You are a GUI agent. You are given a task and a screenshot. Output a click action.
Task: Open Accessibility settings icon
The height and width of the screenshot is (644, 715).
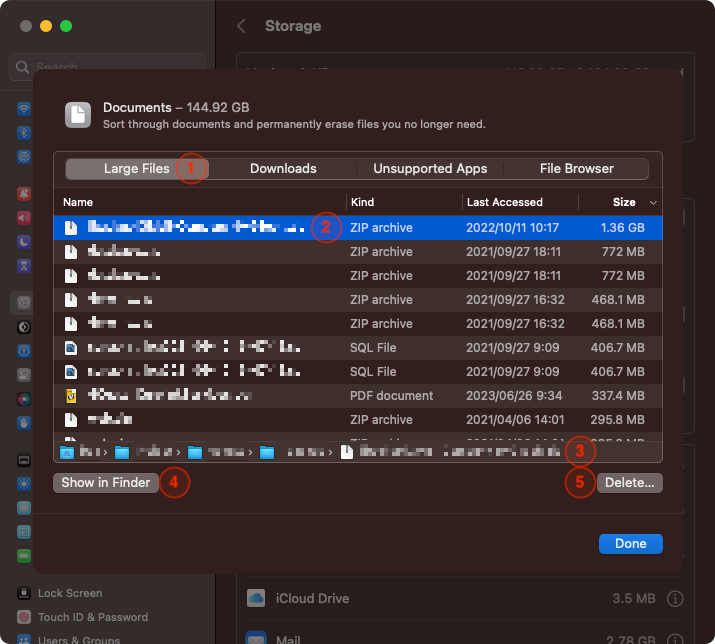point(24,351)
